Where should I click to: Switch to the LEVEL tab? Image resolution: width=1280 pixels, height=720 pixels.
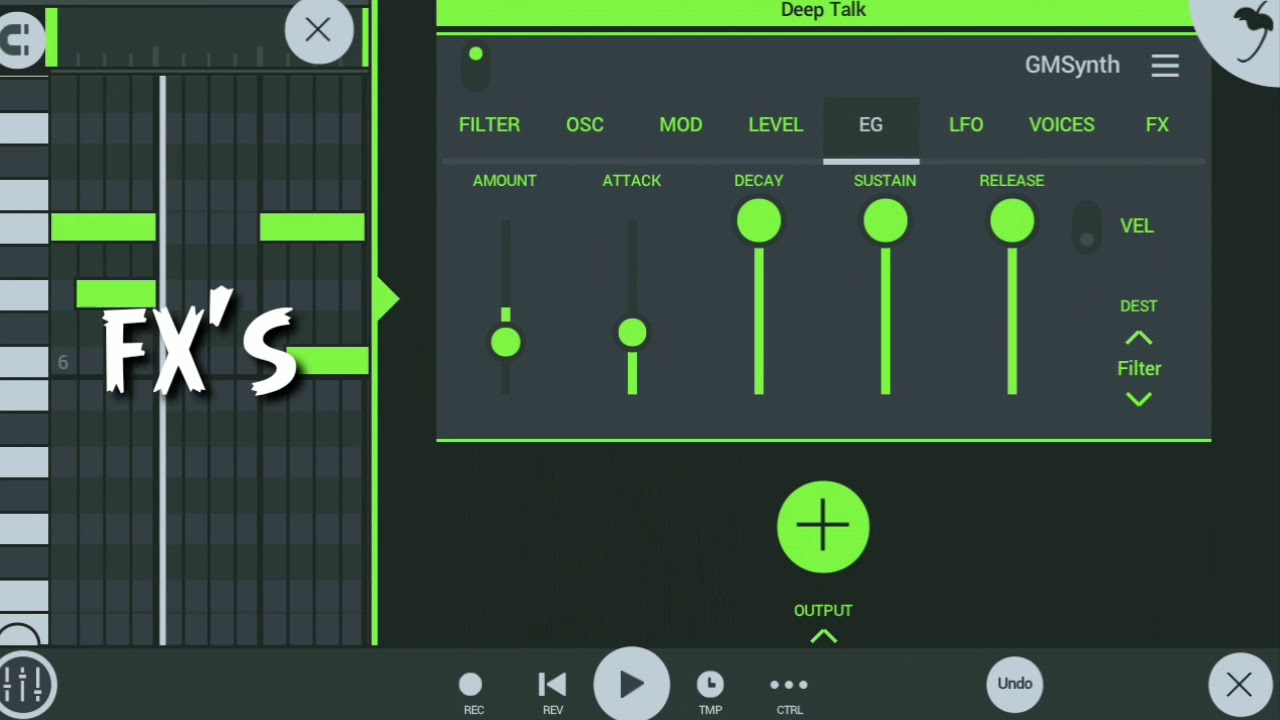[x=776, y=125]
